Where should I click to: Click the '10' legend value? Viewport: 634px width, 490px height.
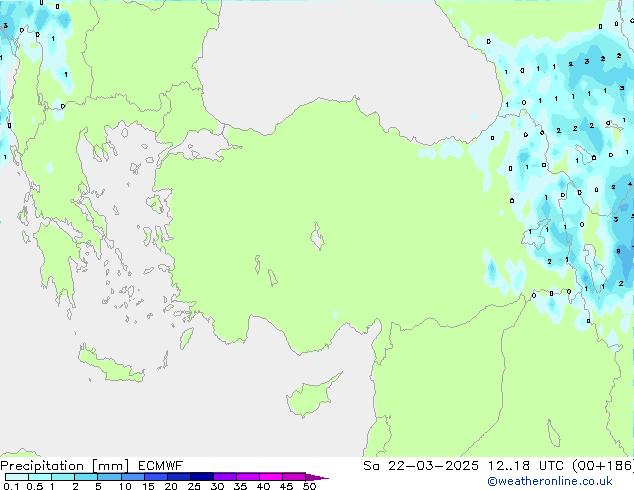(x=125, y=486)
